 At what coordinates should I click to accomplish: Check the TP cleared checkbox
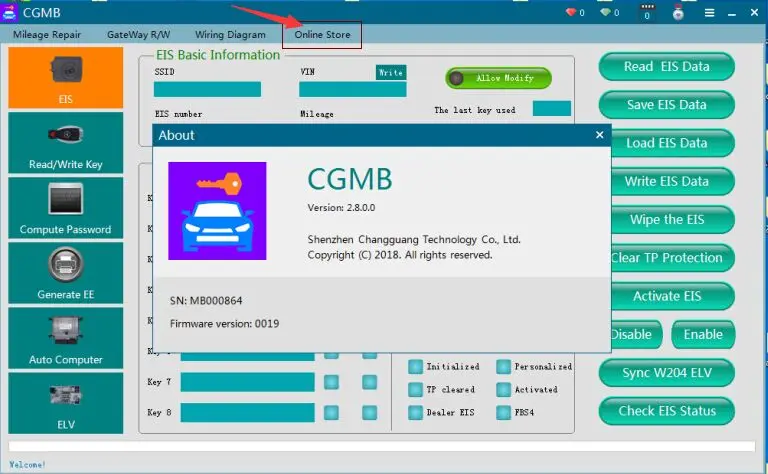tap(415, 389)
